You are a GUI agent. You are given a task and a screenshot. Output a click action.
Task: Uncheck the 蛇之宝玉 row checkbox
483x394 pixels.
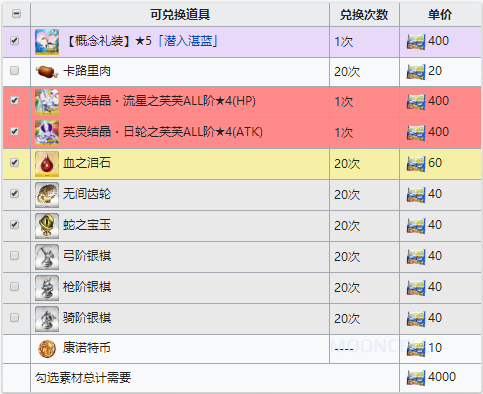(x=14, y=224)
